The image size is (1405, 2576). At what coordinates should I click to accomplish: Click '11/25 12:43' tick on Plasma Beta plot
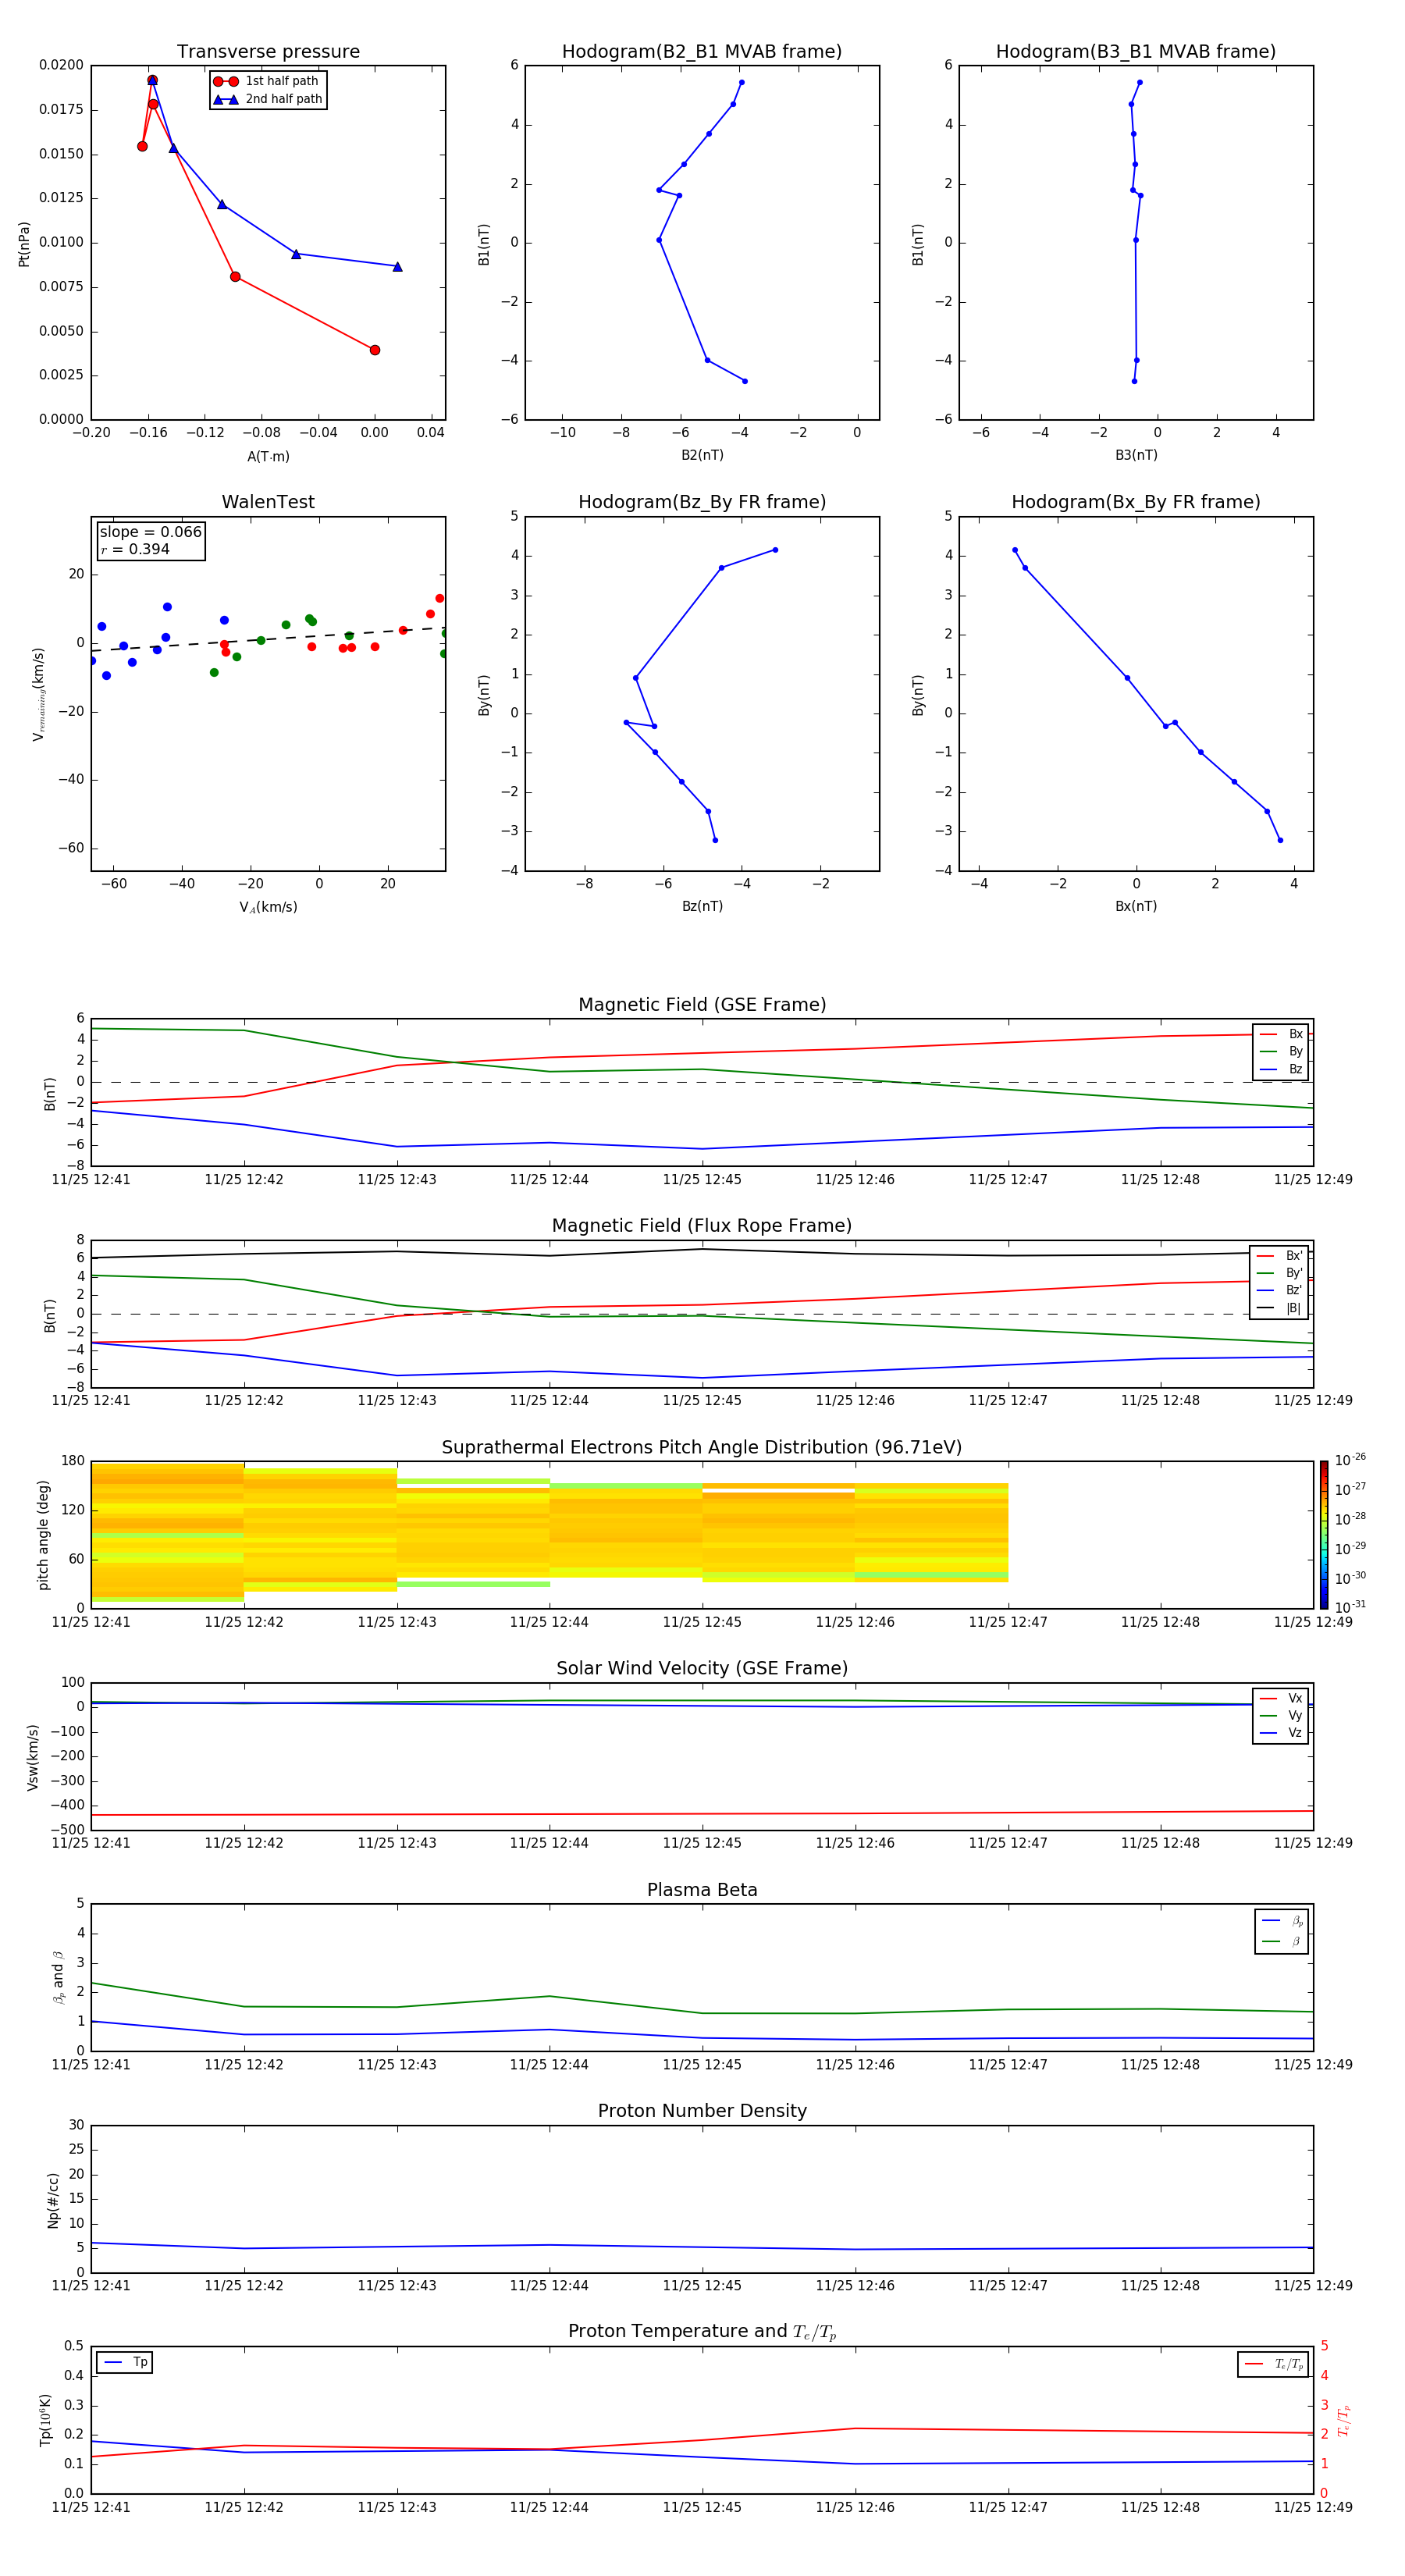coord(397,2065)
